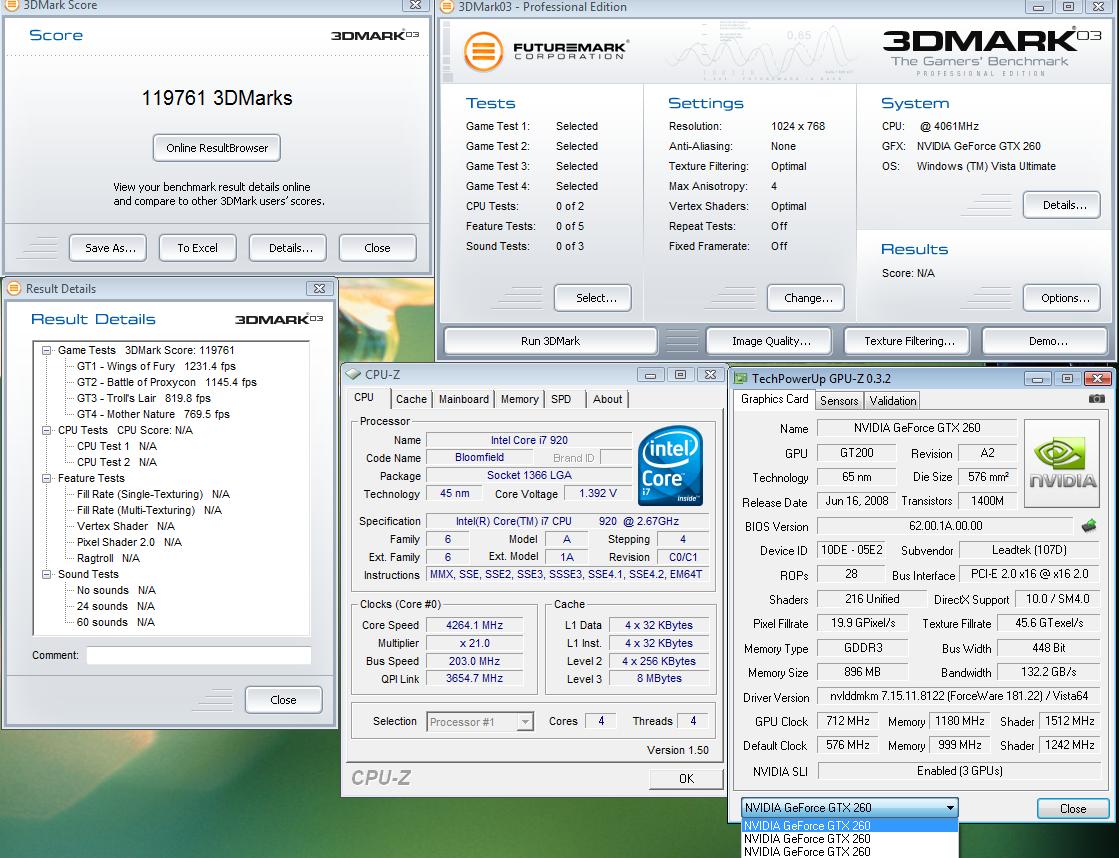
Task: Open the SPD tab in CPU-Z
Action: point(561,399)
